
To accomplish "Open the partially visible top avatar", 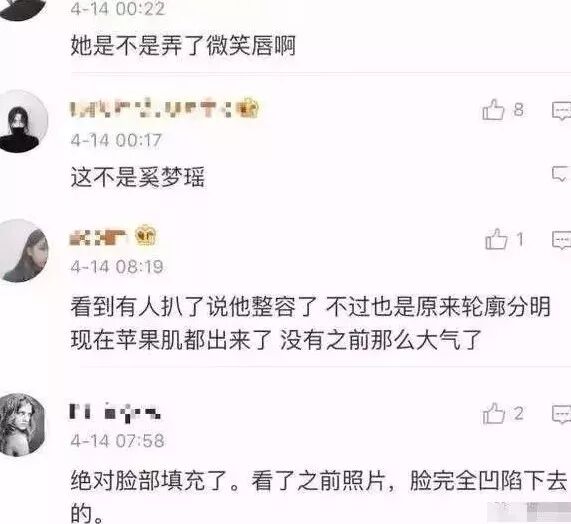I will (23, 9).
